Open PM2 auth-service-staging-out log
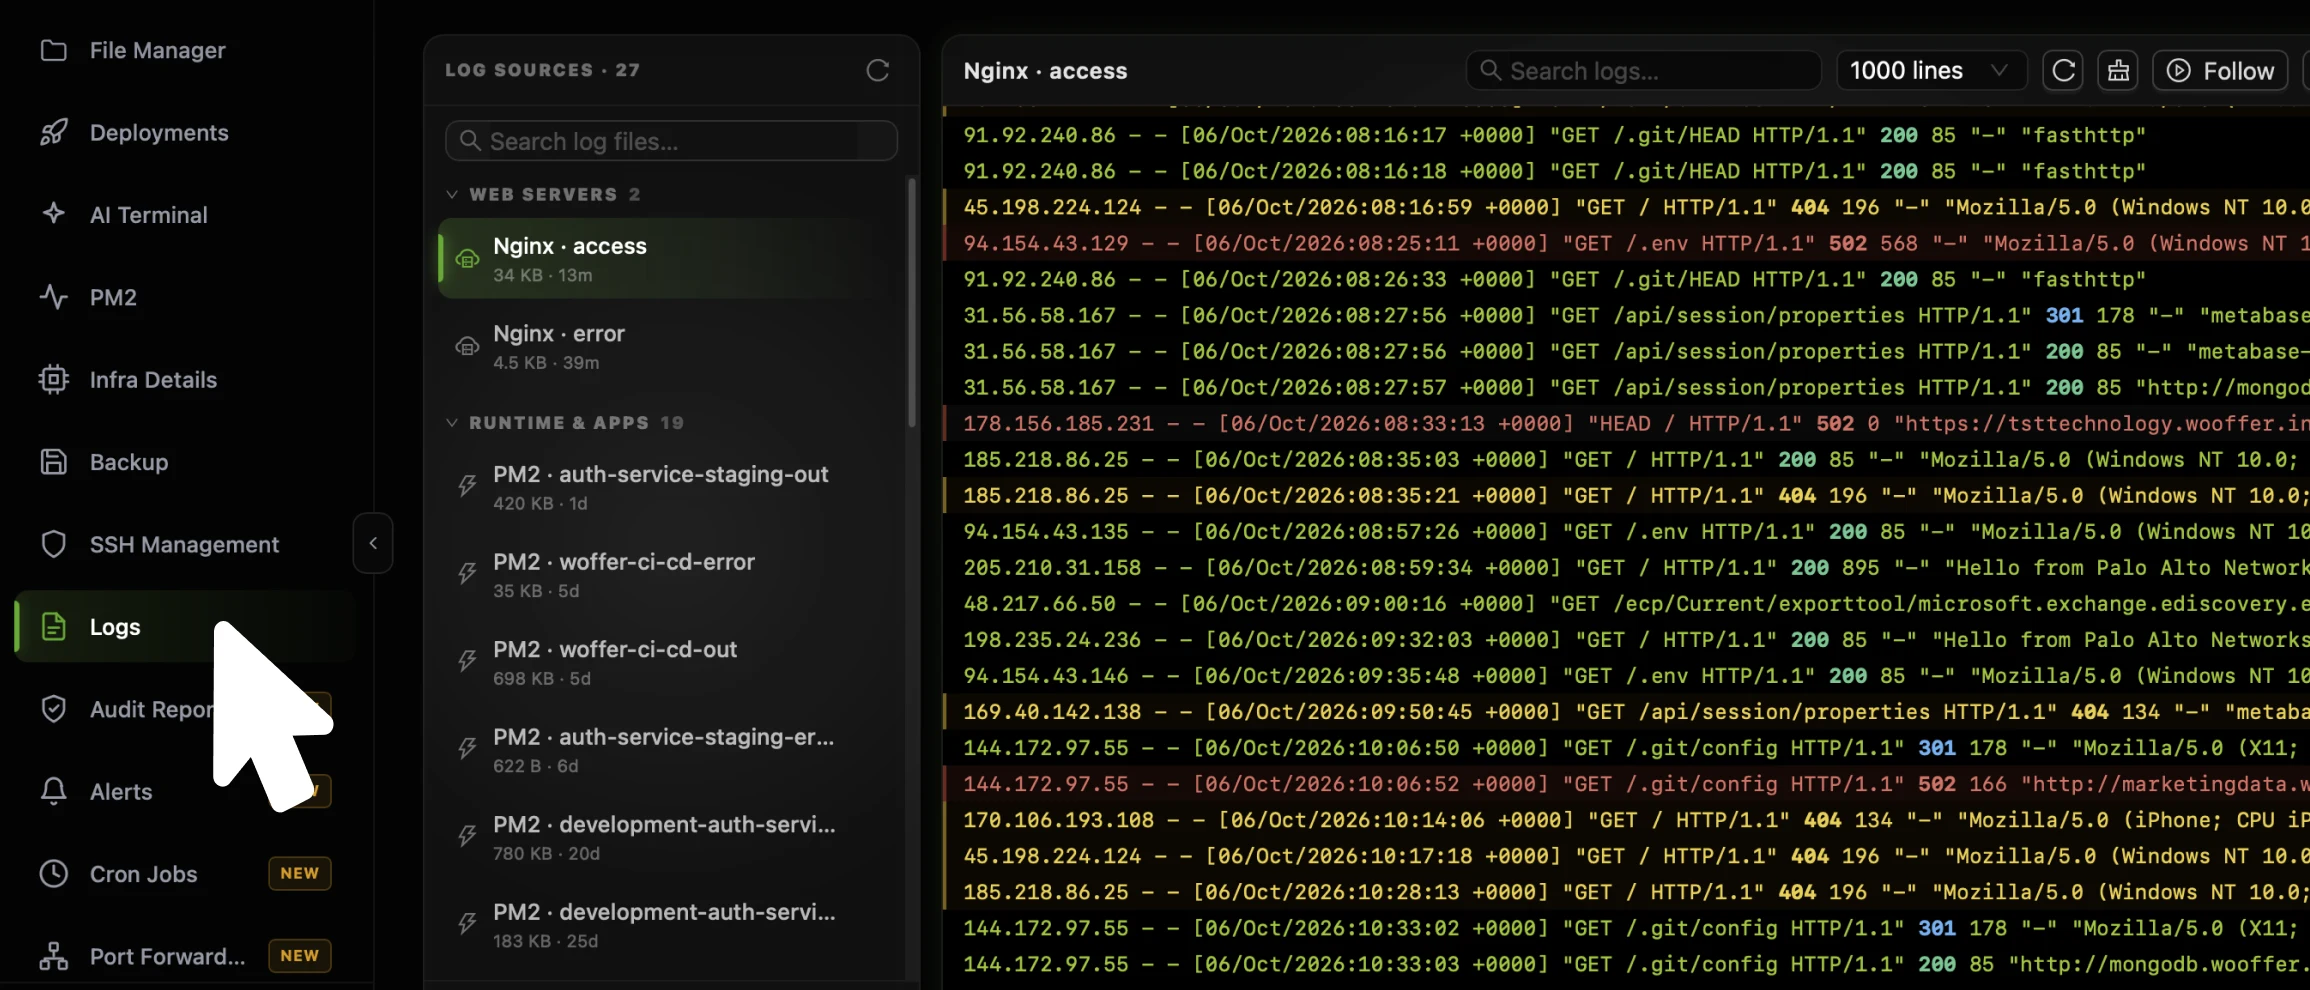The width and height of the screenshot is (2310, 990). [671, 487]
